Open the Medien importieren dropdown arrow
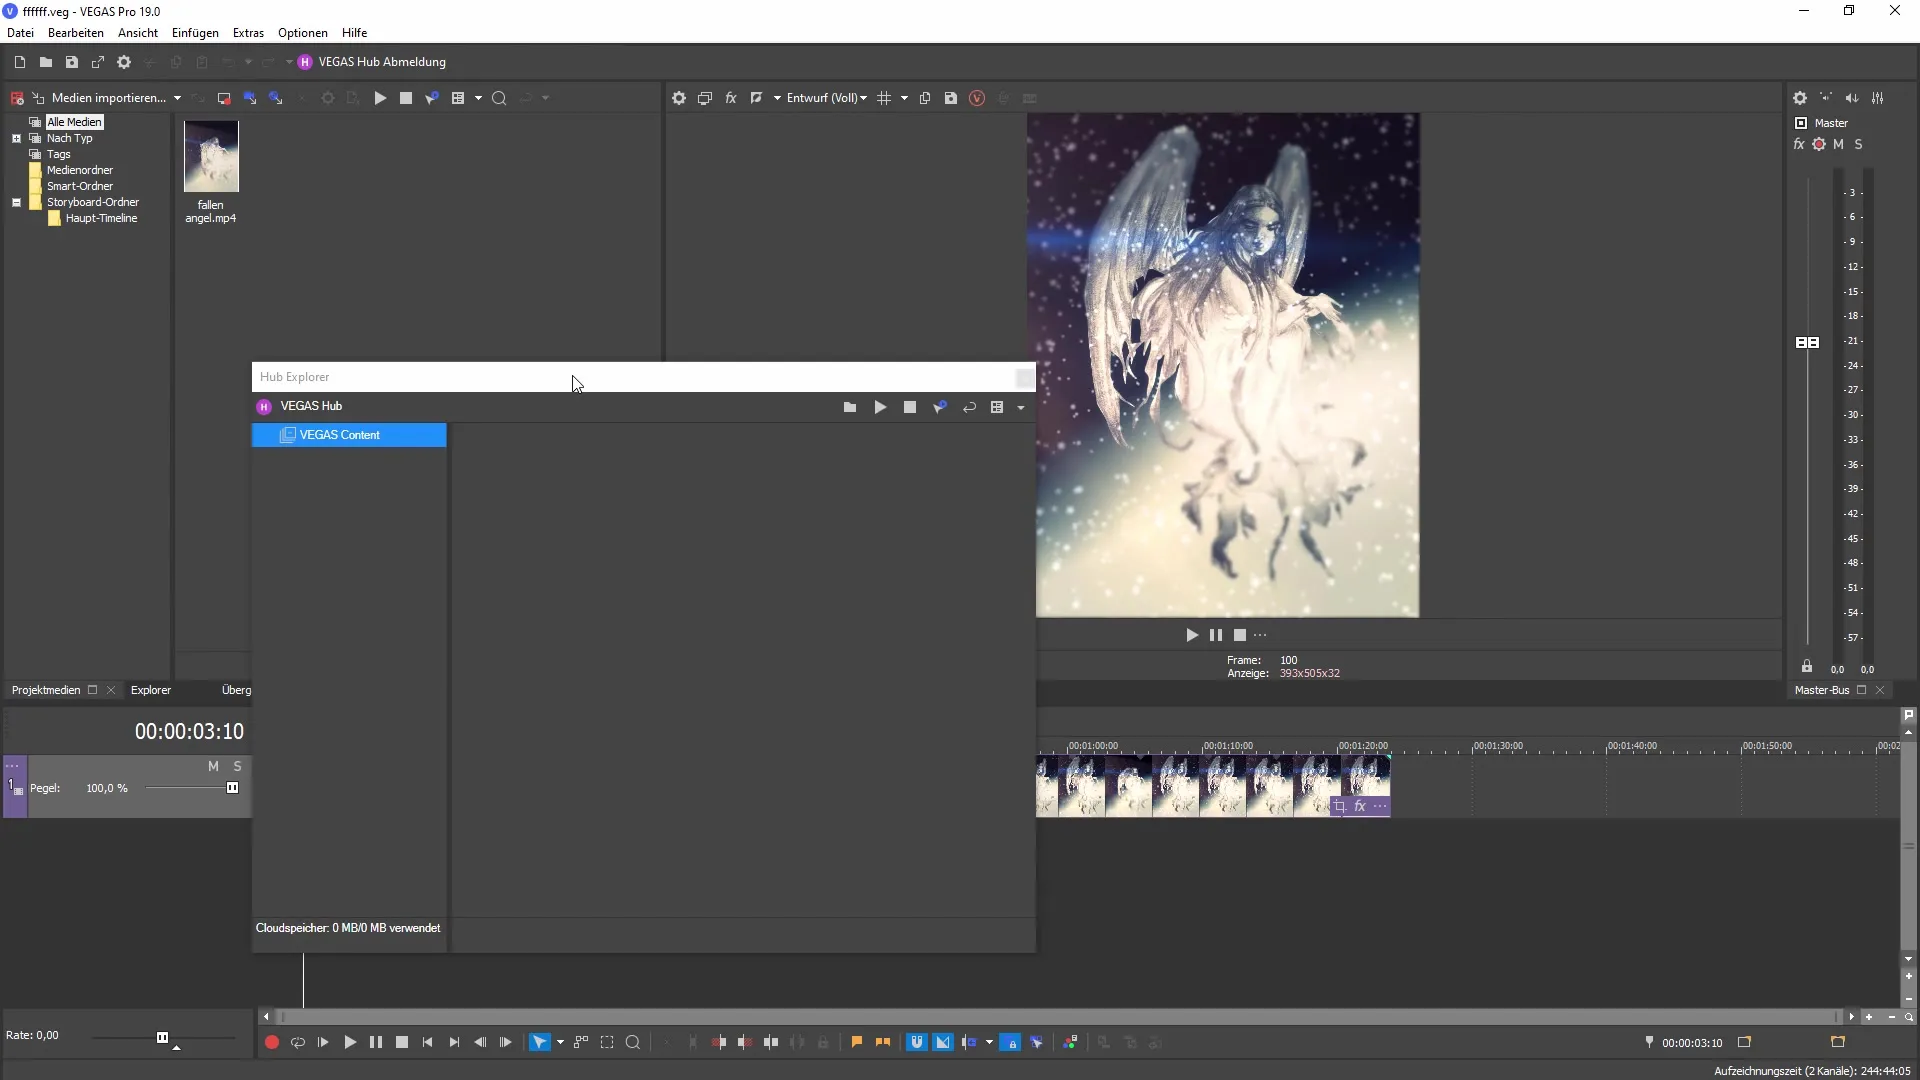 (x=177, y=98)
